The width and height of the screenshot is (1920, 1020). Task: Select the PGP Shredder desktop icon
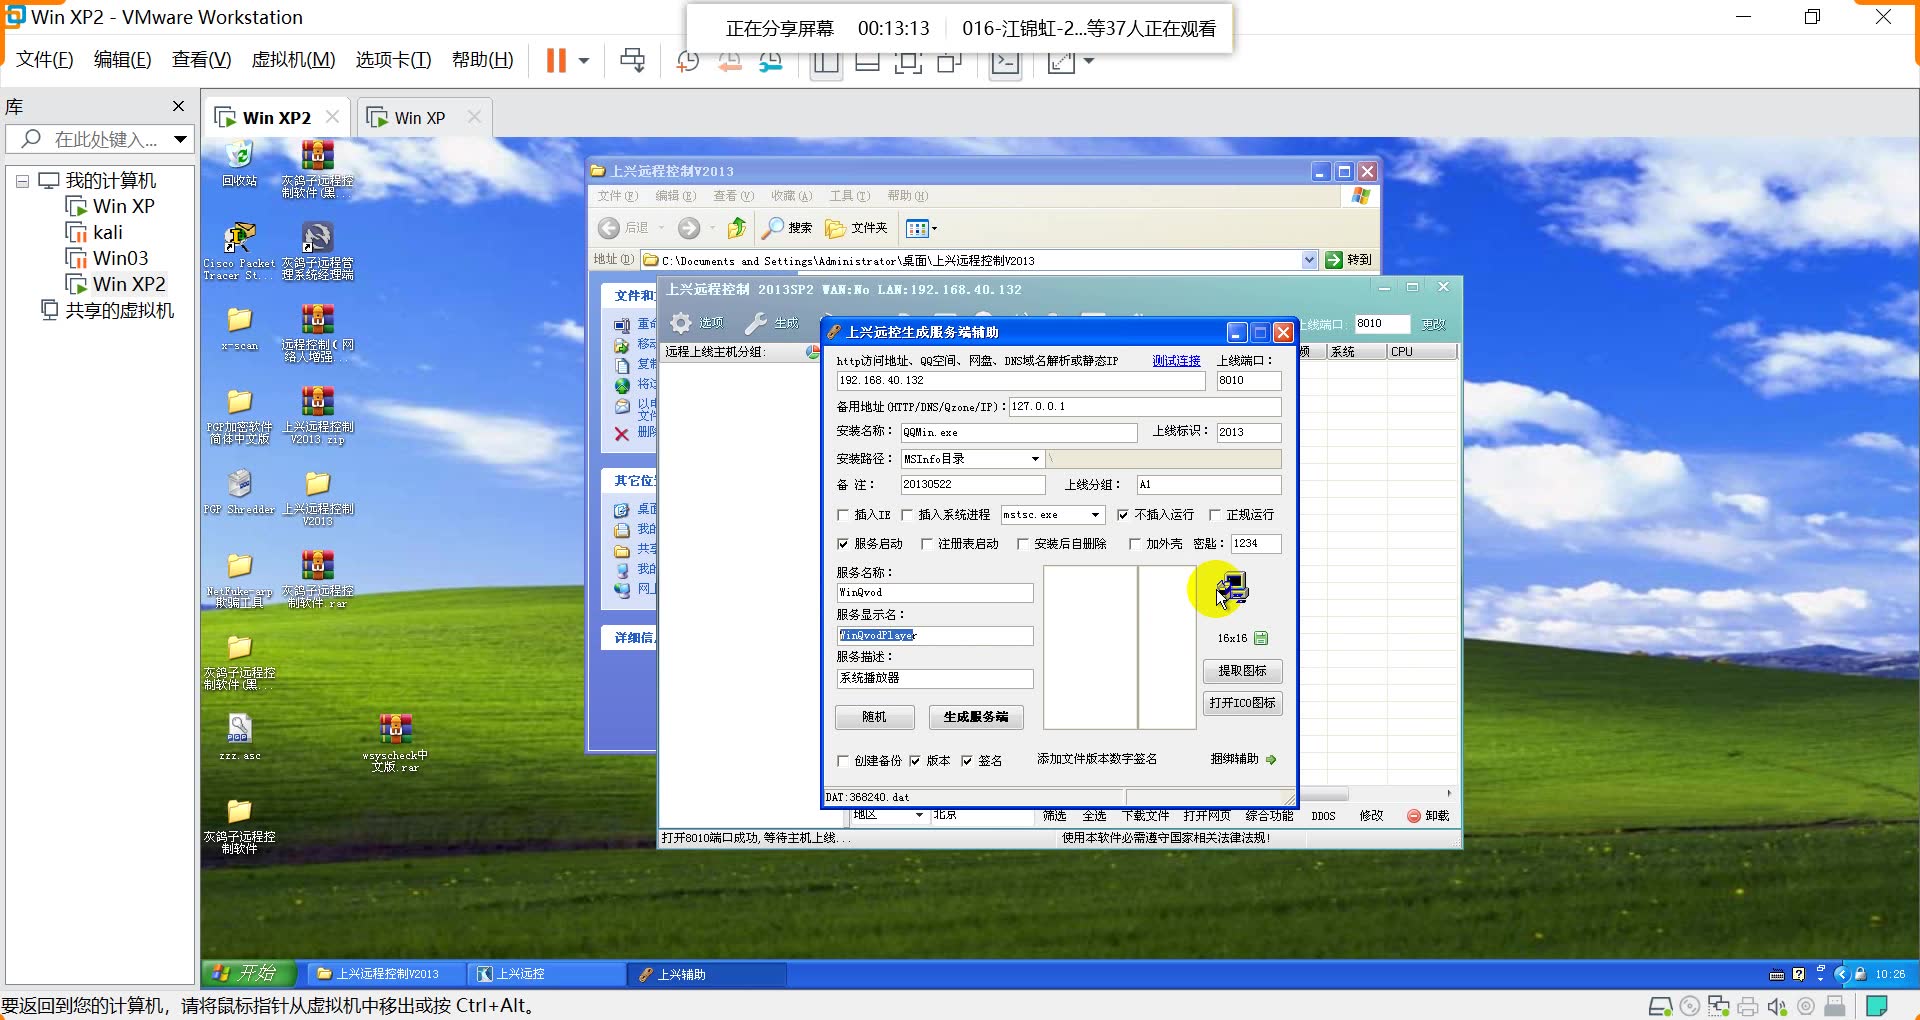coord(239,492)
